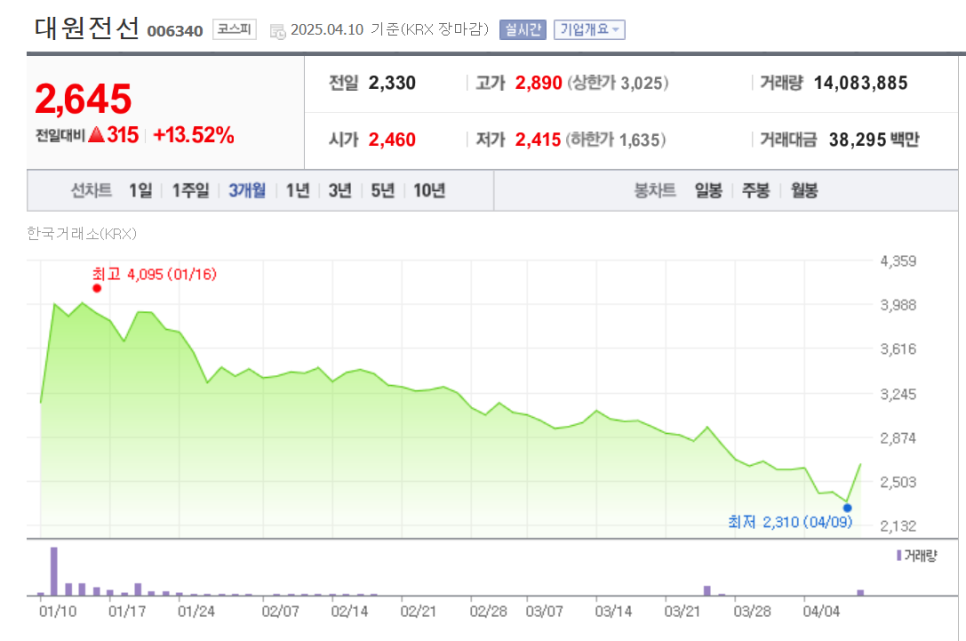Click the 전일 value 2,330

[x=392, y=83]
